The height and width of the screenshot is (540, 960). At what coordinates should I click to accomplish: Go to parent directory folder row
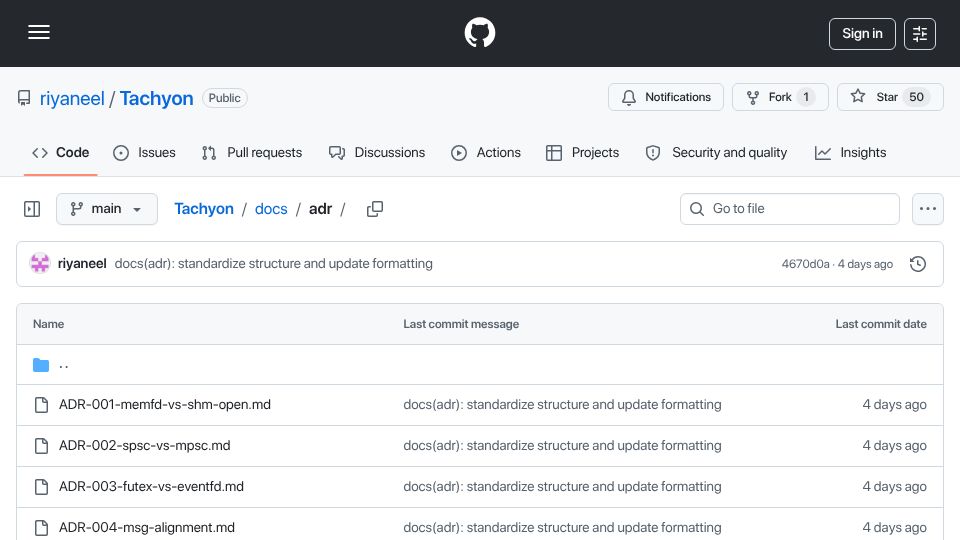pyautogui.click(x=480, y=365)
